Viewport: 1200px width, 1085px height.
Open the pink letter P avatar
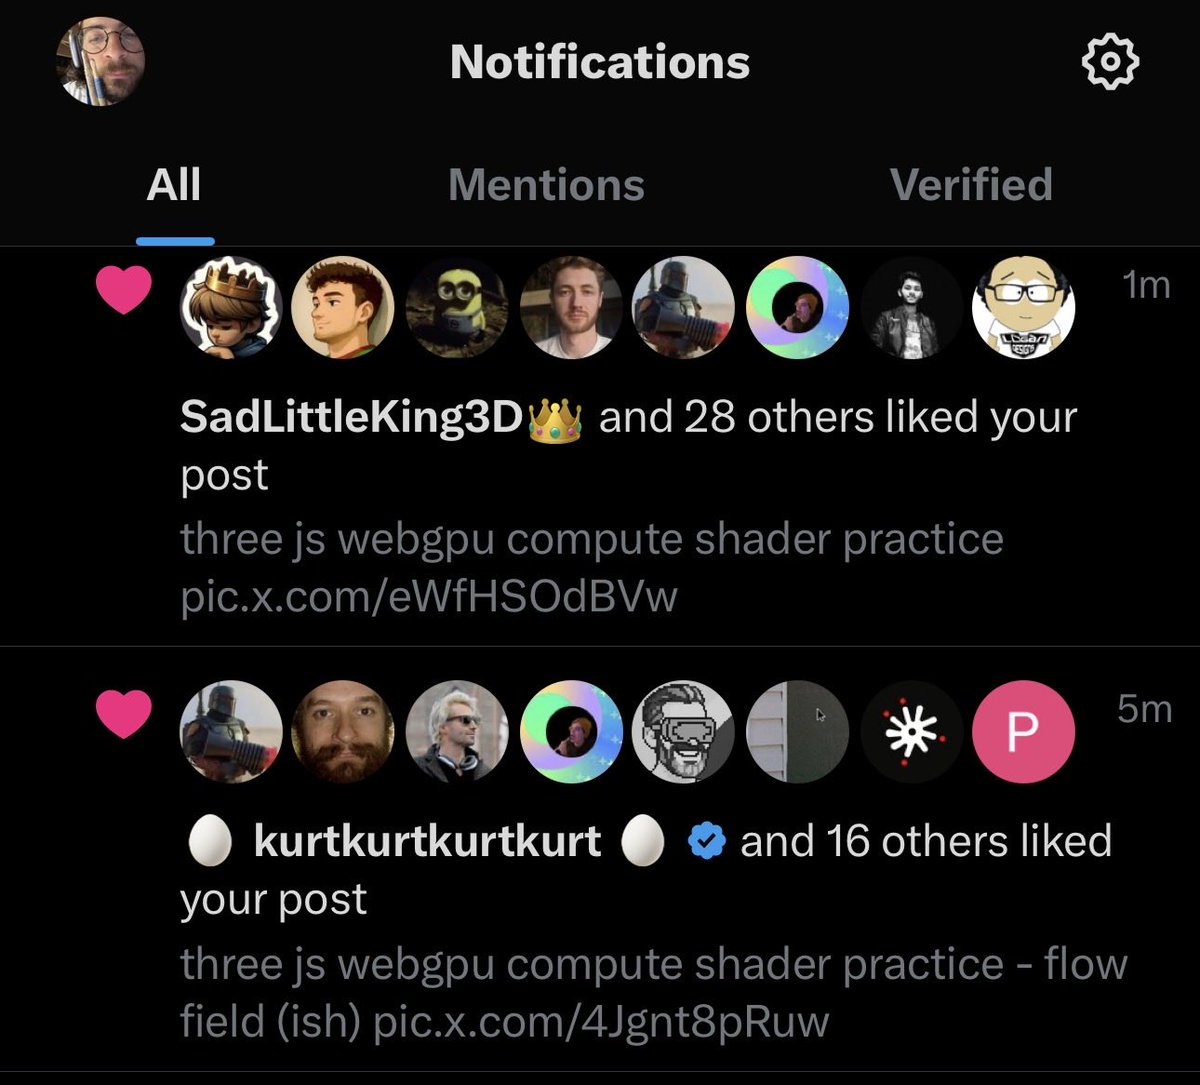point(1023,732)
